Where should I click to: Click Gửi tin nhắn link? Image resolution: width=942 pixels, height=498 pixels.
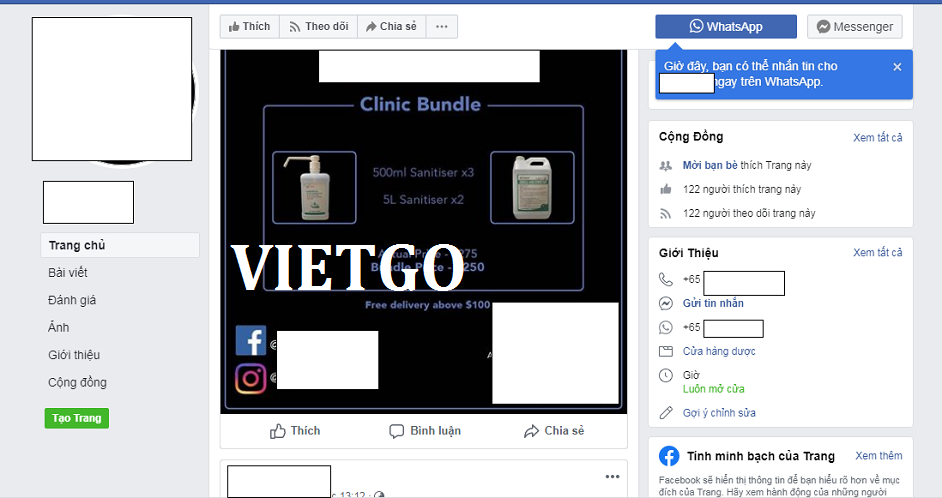point(713,303)
